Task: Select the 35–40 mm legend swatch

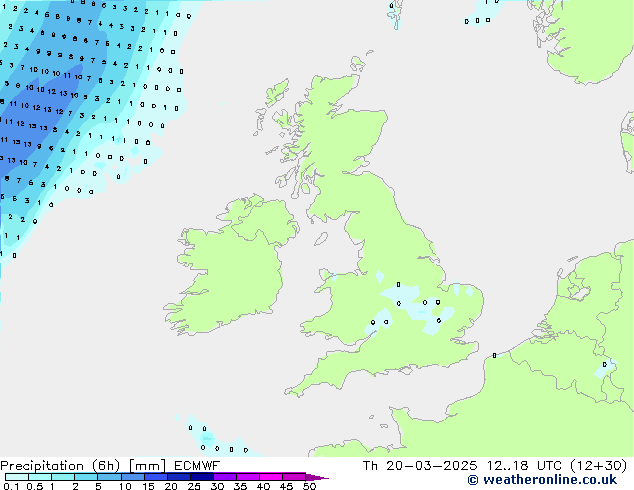Action: pyautogui.click(x=247, y=477)
